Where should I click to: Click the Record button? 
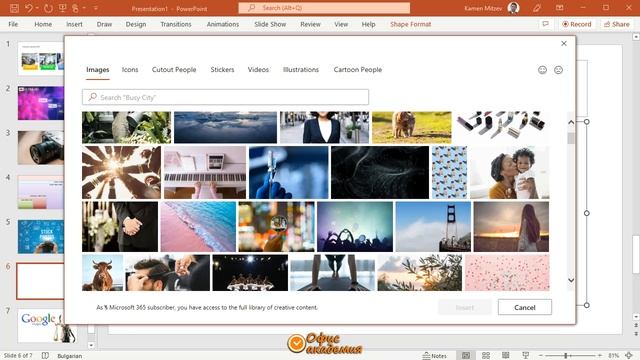576,24
